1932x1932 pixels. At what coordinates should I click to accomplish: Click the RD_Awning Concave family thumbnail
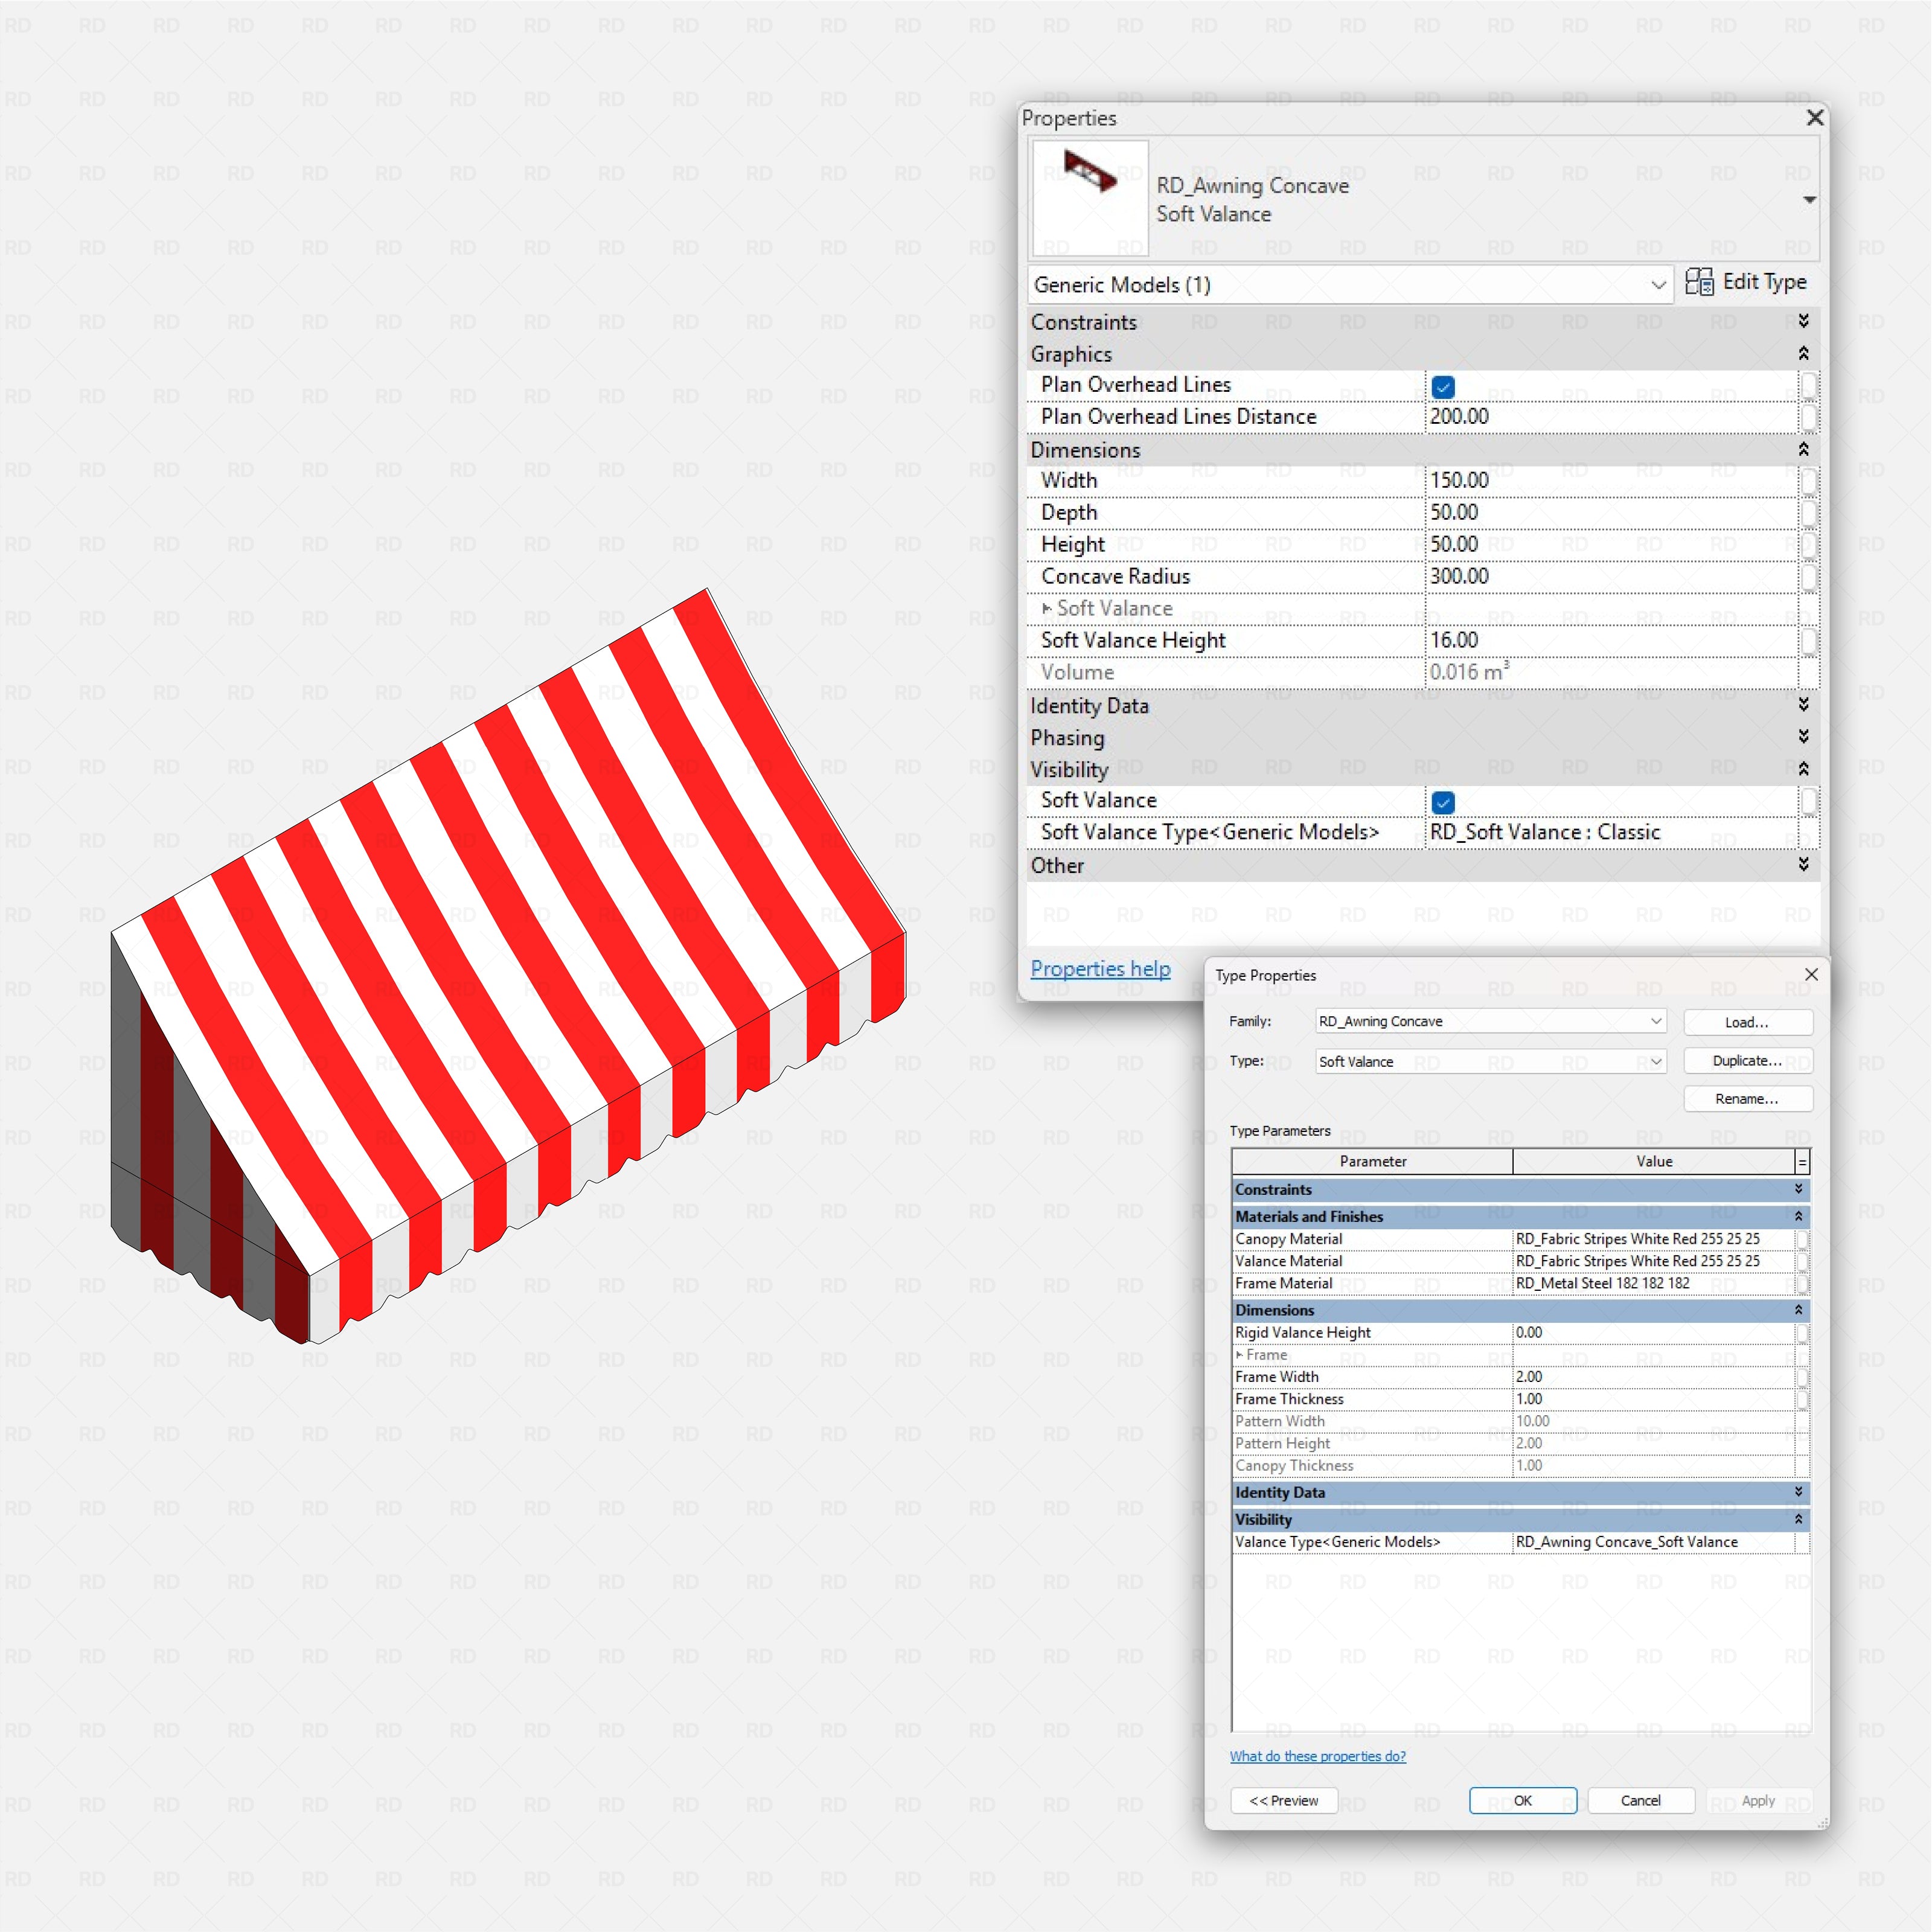click(1090, 198)
